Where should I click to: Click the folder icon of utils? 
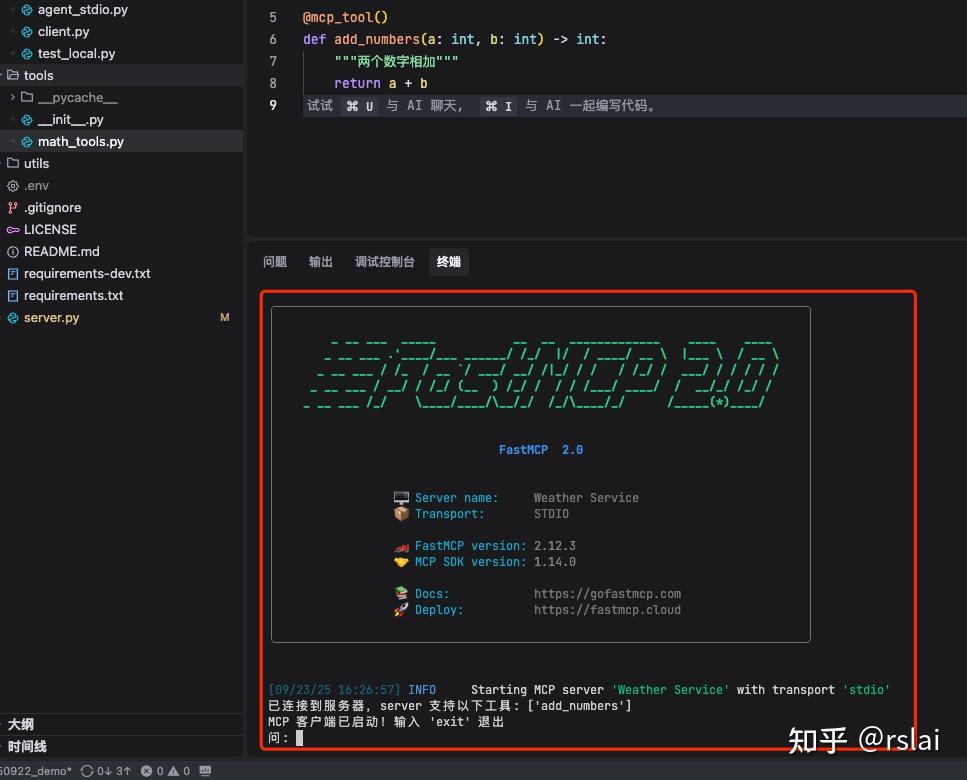(x=12, y=163)
